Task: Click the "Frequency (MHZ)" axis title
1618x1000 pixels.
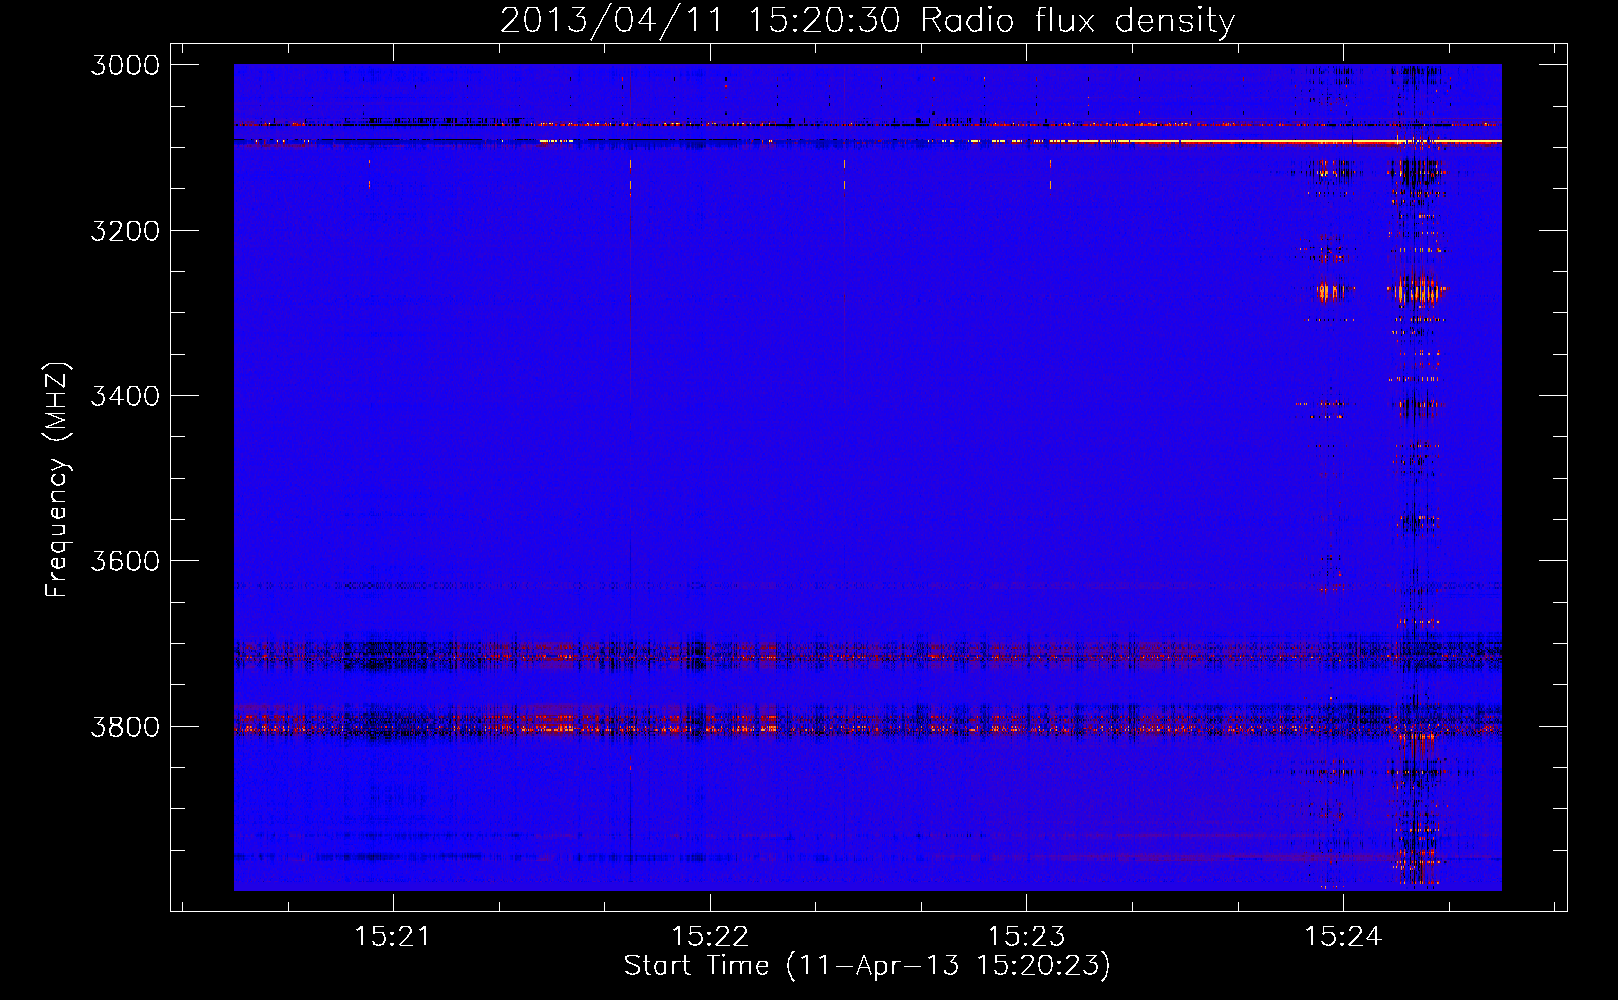Action: (57, 480)
